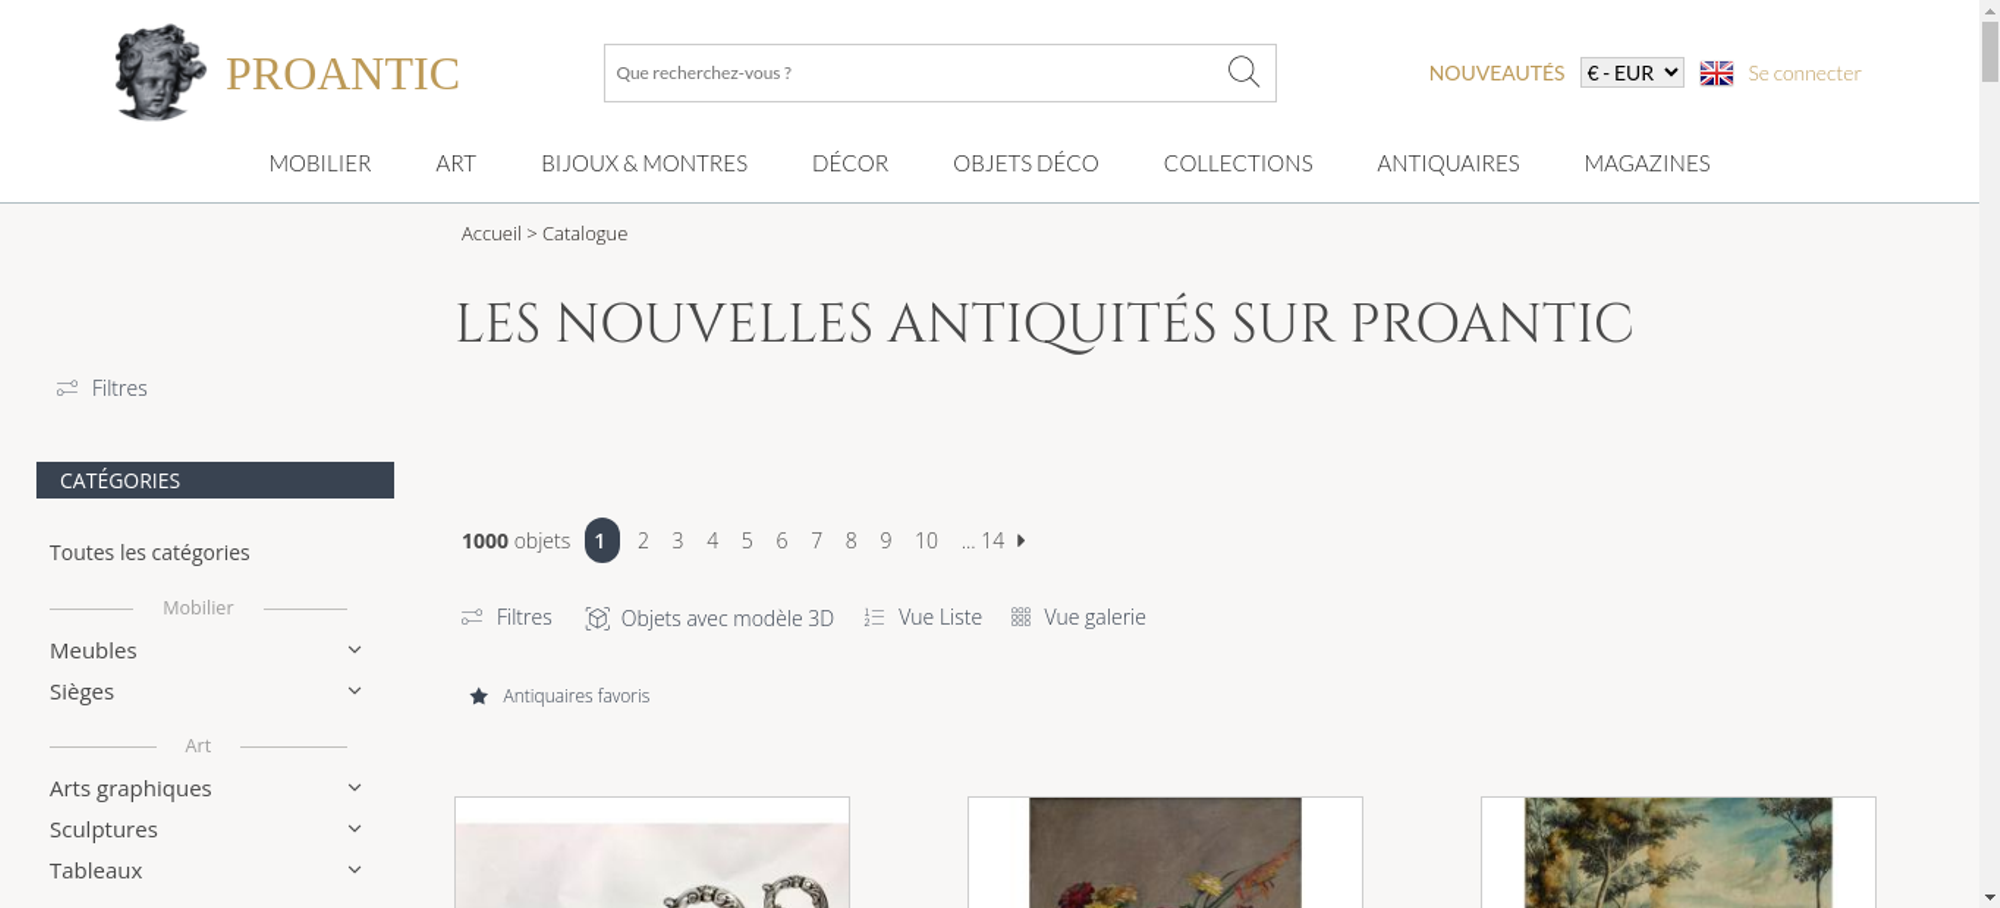Expand the Meubles category
The width and height of the screenshot is (2000, 908).
(354, 650)
